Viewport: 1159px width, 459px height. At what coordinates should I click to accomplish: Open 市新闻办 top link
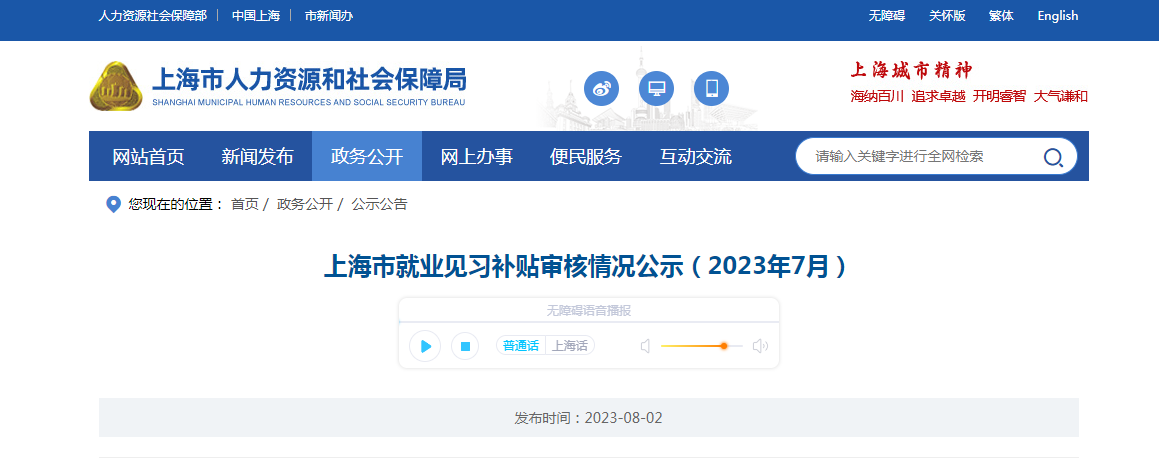[x=329, y=16]
